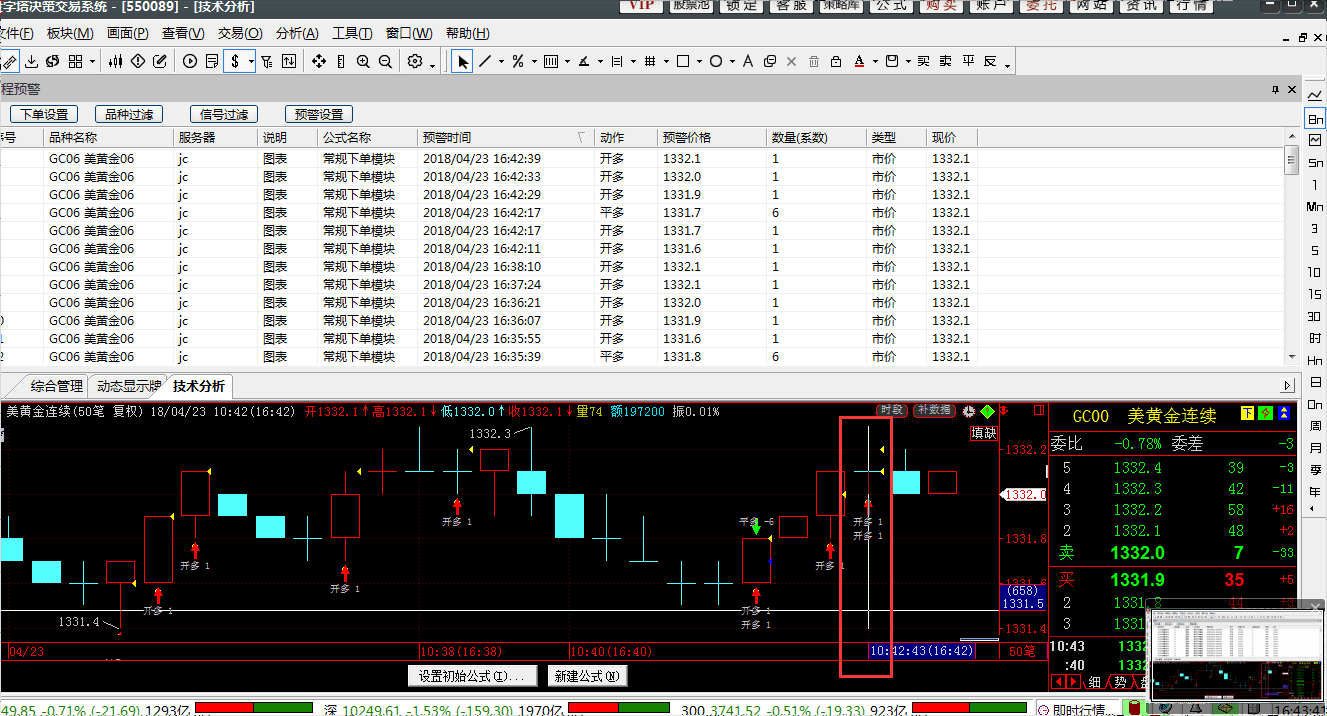
Task: Click the zoom out magnifier icon
Action: tap(385, 62)
